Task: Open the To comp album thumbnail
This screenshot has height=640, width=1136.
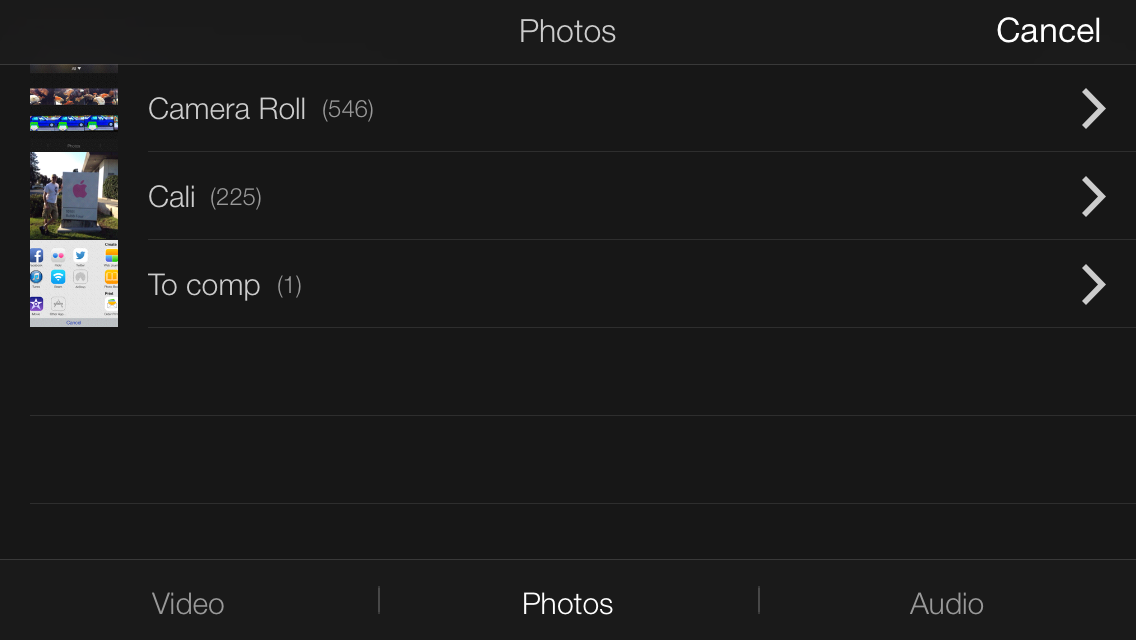Action: click(x=74, y=283)
